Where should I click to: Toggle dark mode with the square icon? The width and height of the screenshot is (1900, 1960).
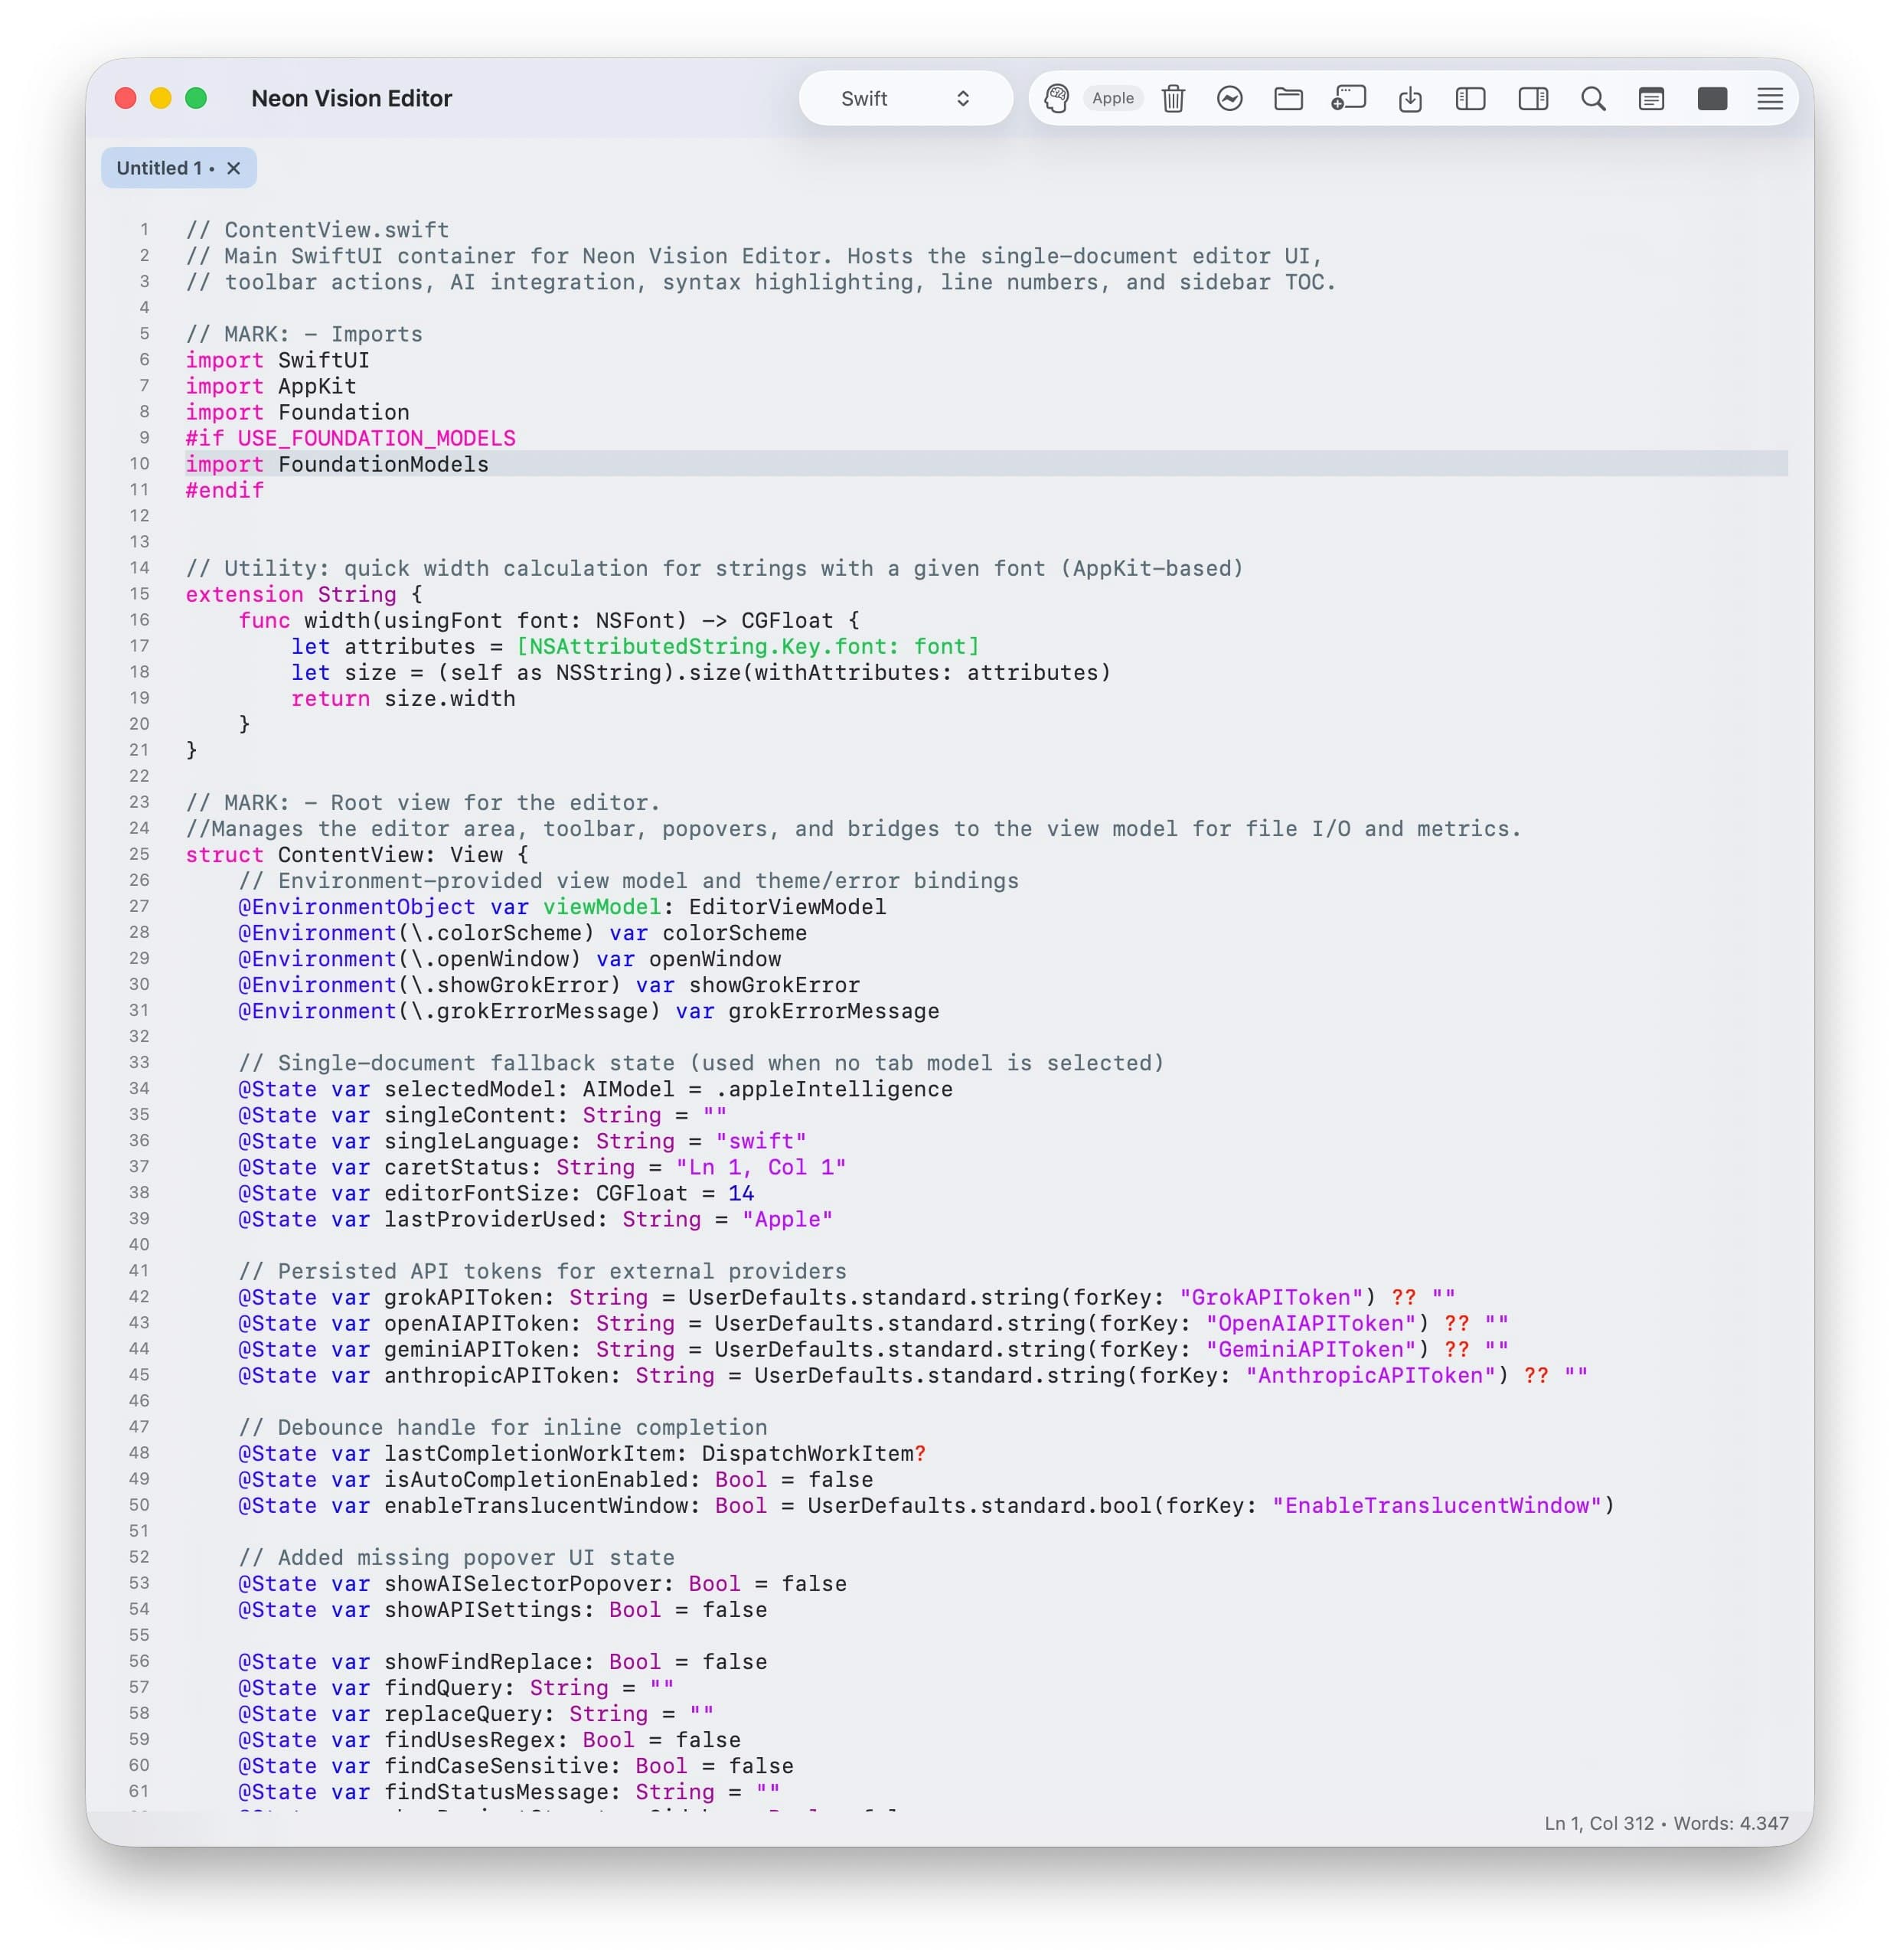pyautogui.click(x=1712, y=98)
